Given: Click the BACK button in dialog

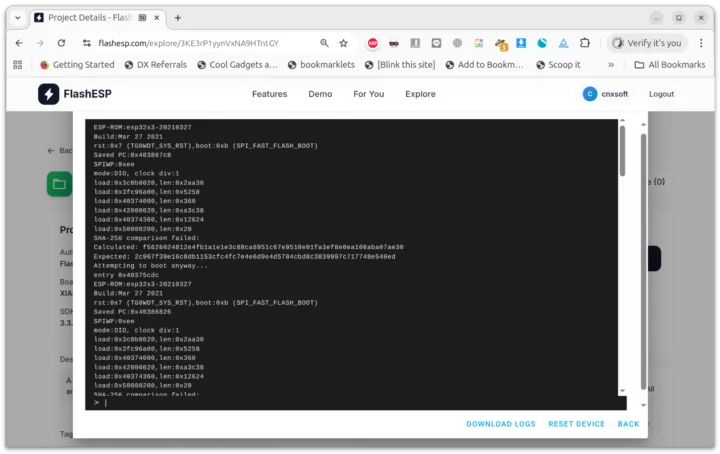Looking at the screenshot, I should [628, 424].
